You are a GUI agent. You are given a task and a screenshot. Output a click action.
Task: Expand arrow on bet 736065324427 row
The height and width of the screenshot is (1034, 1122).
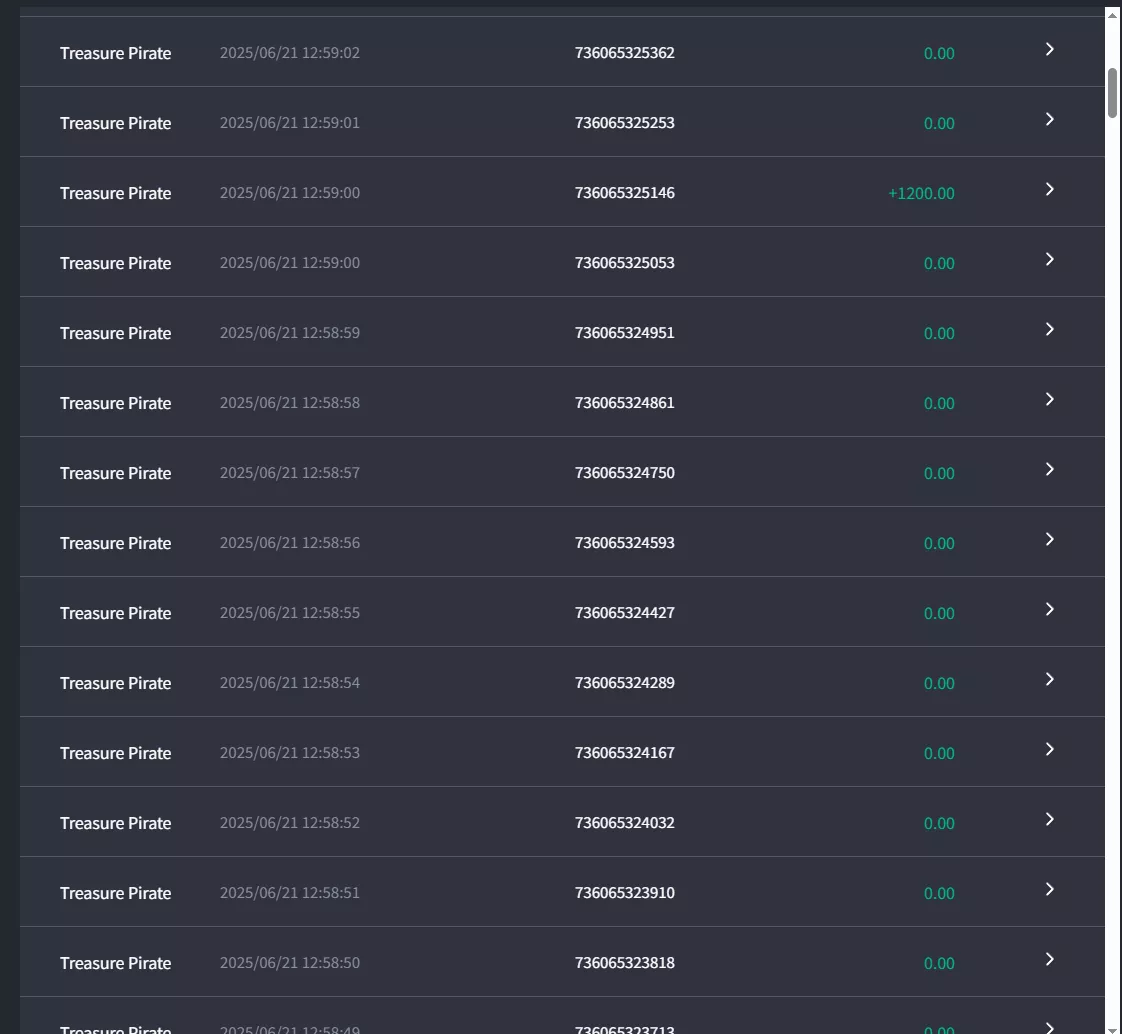click(x=1050, y=610)
